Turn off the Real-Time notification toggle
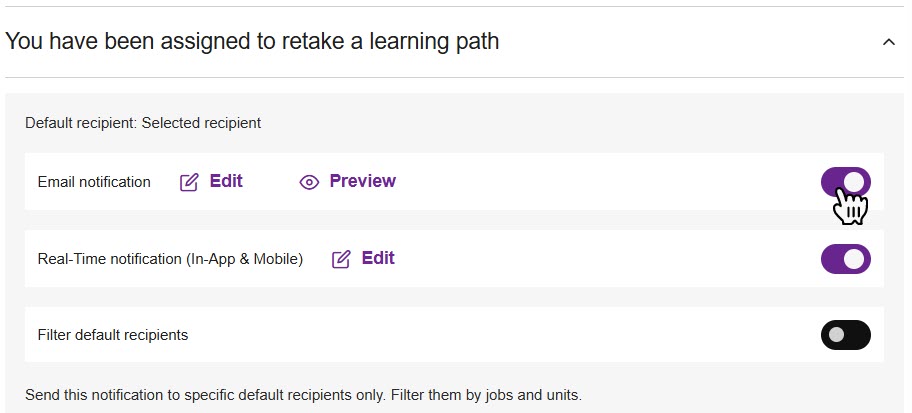This screenshot has height=413, width=912. [x=845, y=259]
